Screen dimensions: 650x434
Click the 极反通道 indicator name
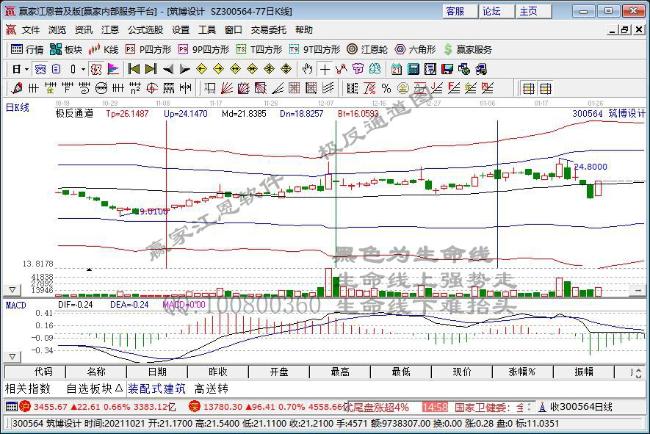click(x=75, y=114)
